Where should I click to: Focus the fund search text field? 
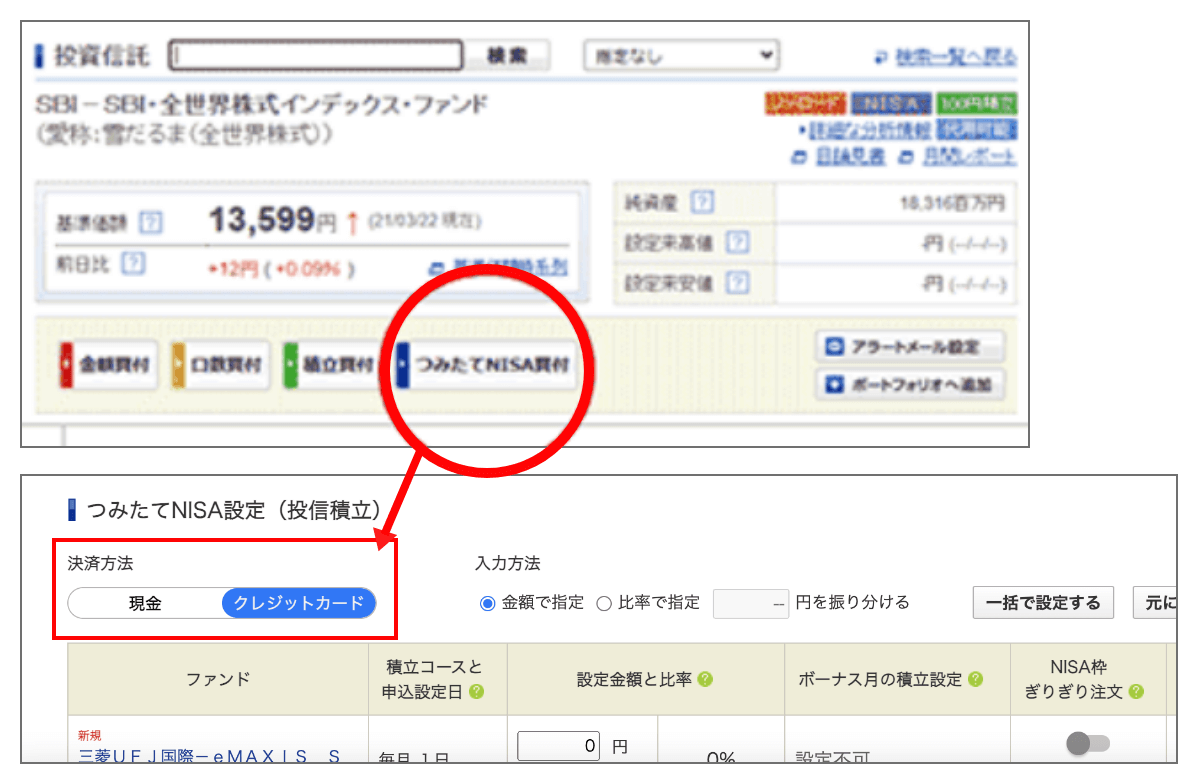(x=317, y=56)
